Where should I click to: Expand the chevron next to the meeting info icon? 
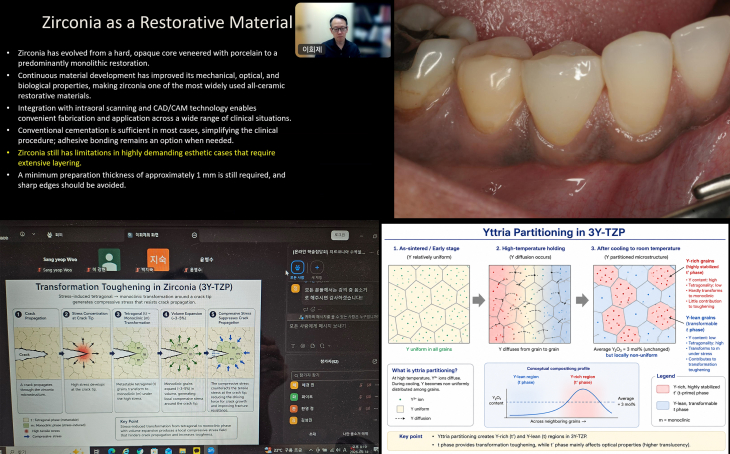[x=33, y=234]
